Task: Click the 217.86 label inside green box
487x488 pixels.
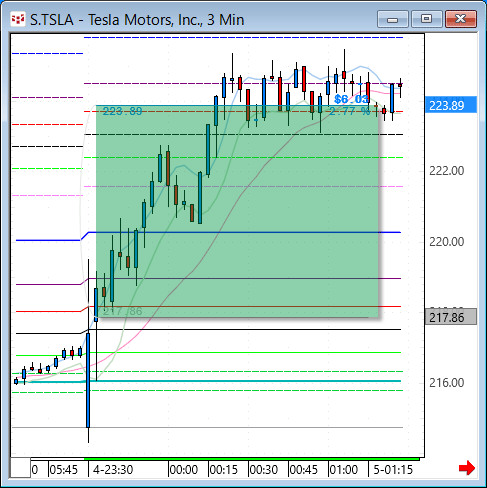Action: tap(122, 311)
